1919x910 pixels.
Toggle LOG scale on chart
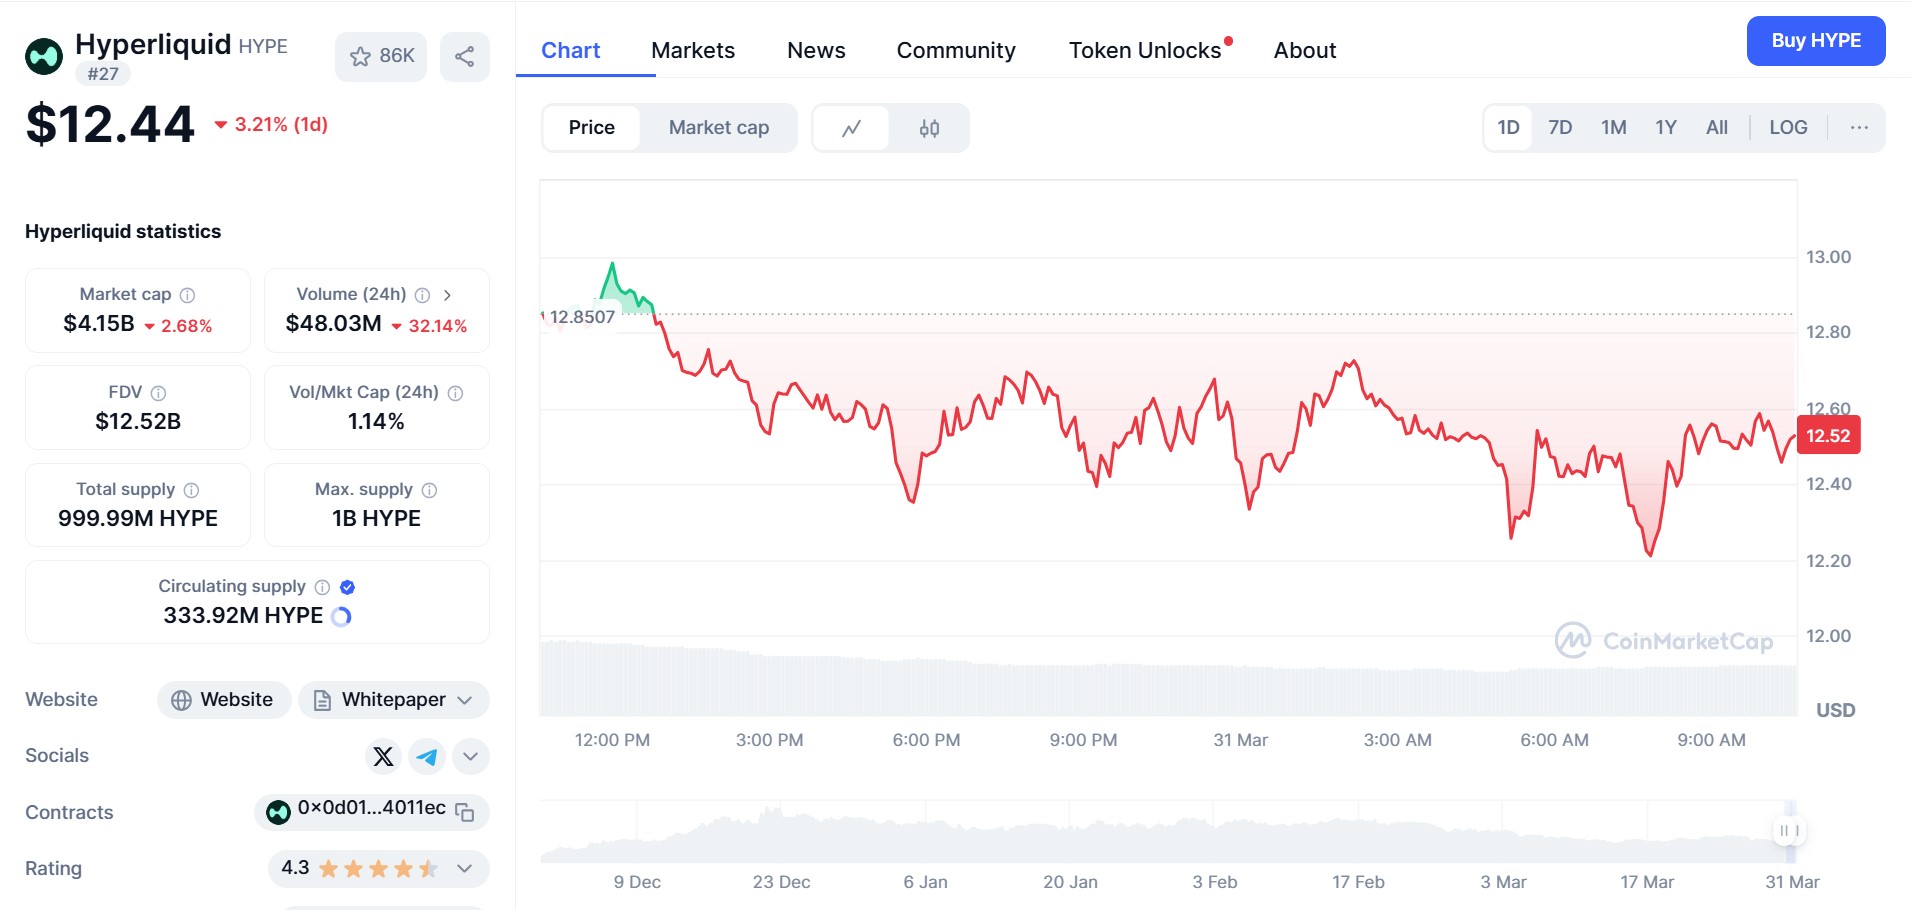pos(1787,128)
